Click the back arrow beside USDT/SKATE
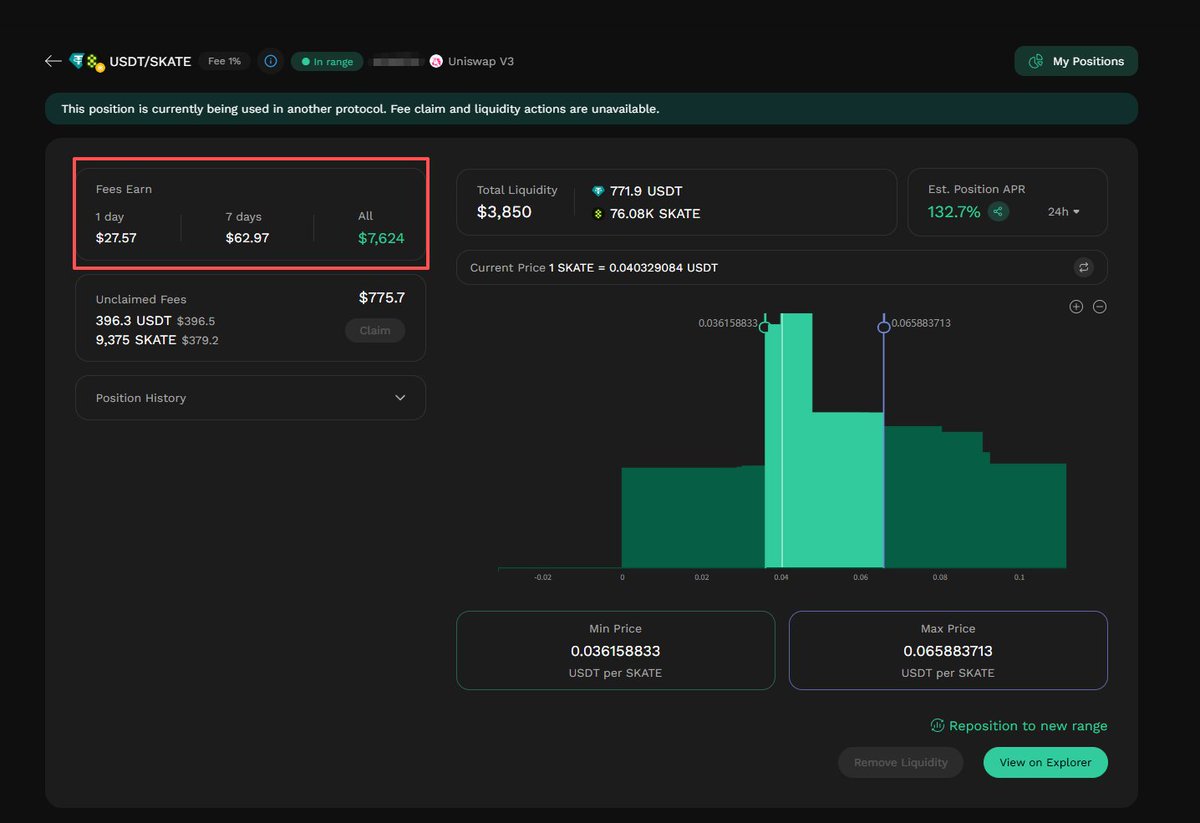 [53, 61]
